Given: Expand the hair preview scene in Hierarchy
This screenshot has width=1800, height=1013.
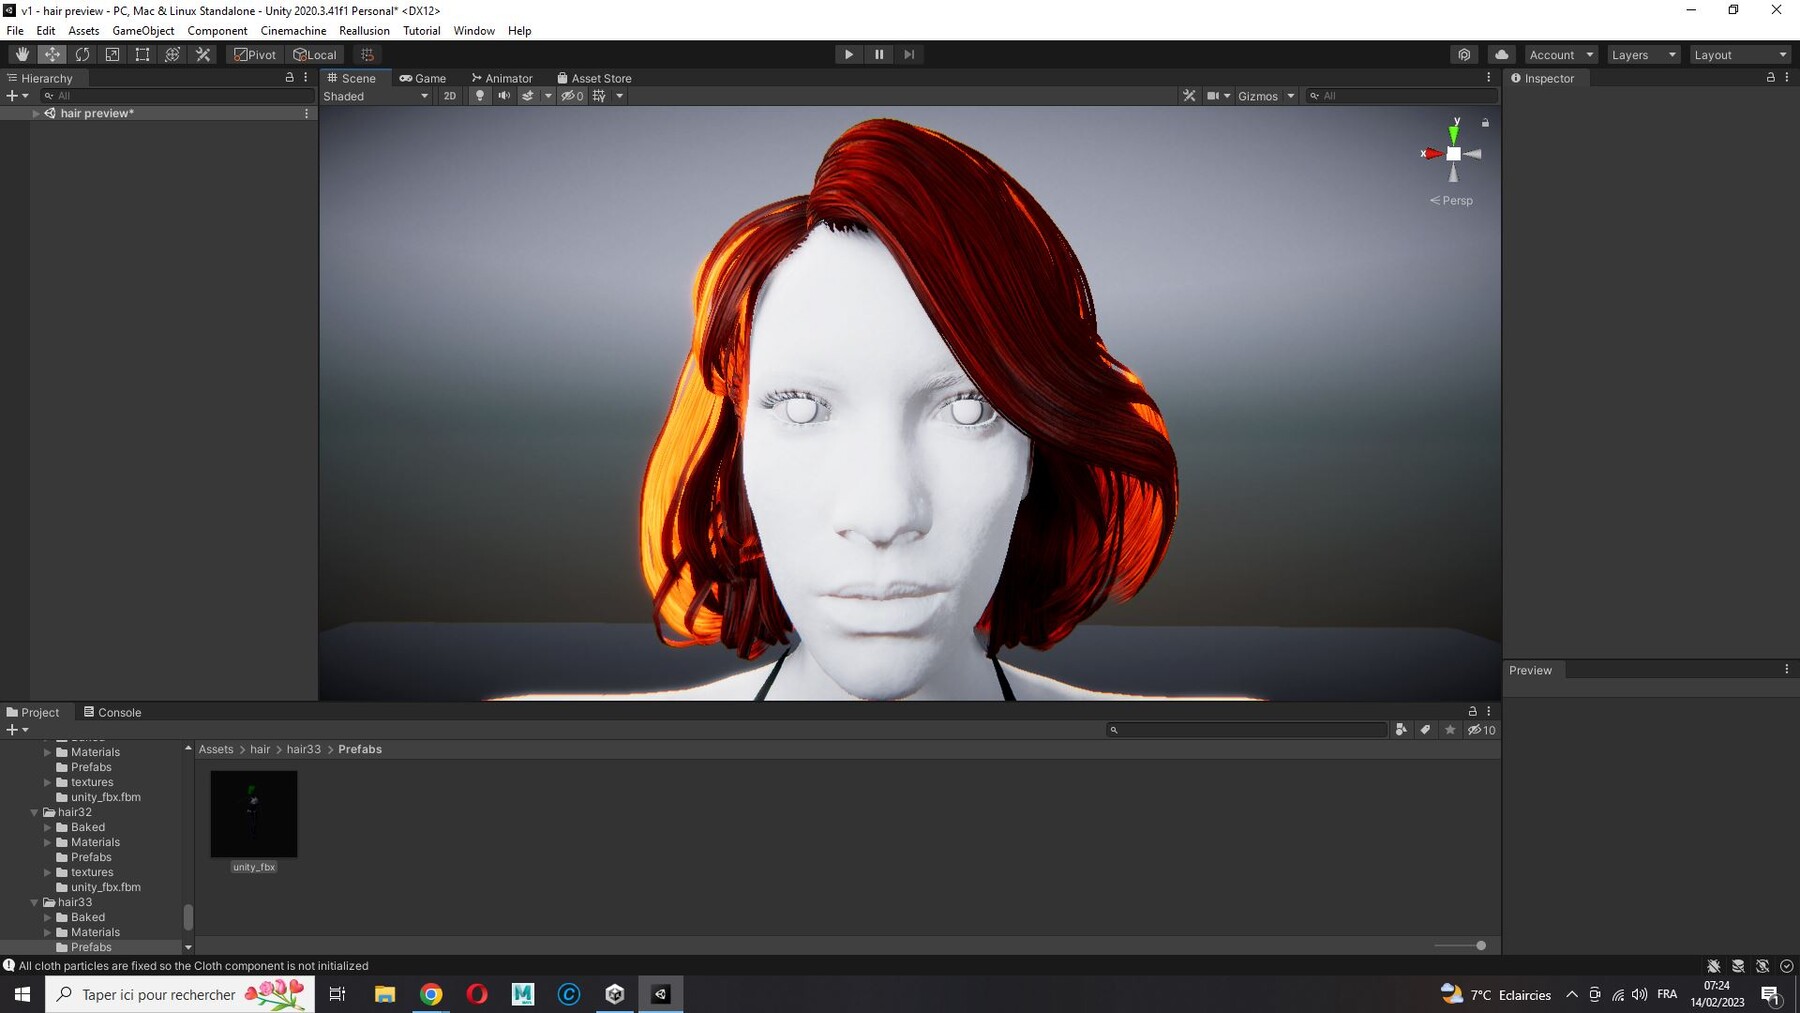Looking at the screenshot, I should [x=36, y=113].
